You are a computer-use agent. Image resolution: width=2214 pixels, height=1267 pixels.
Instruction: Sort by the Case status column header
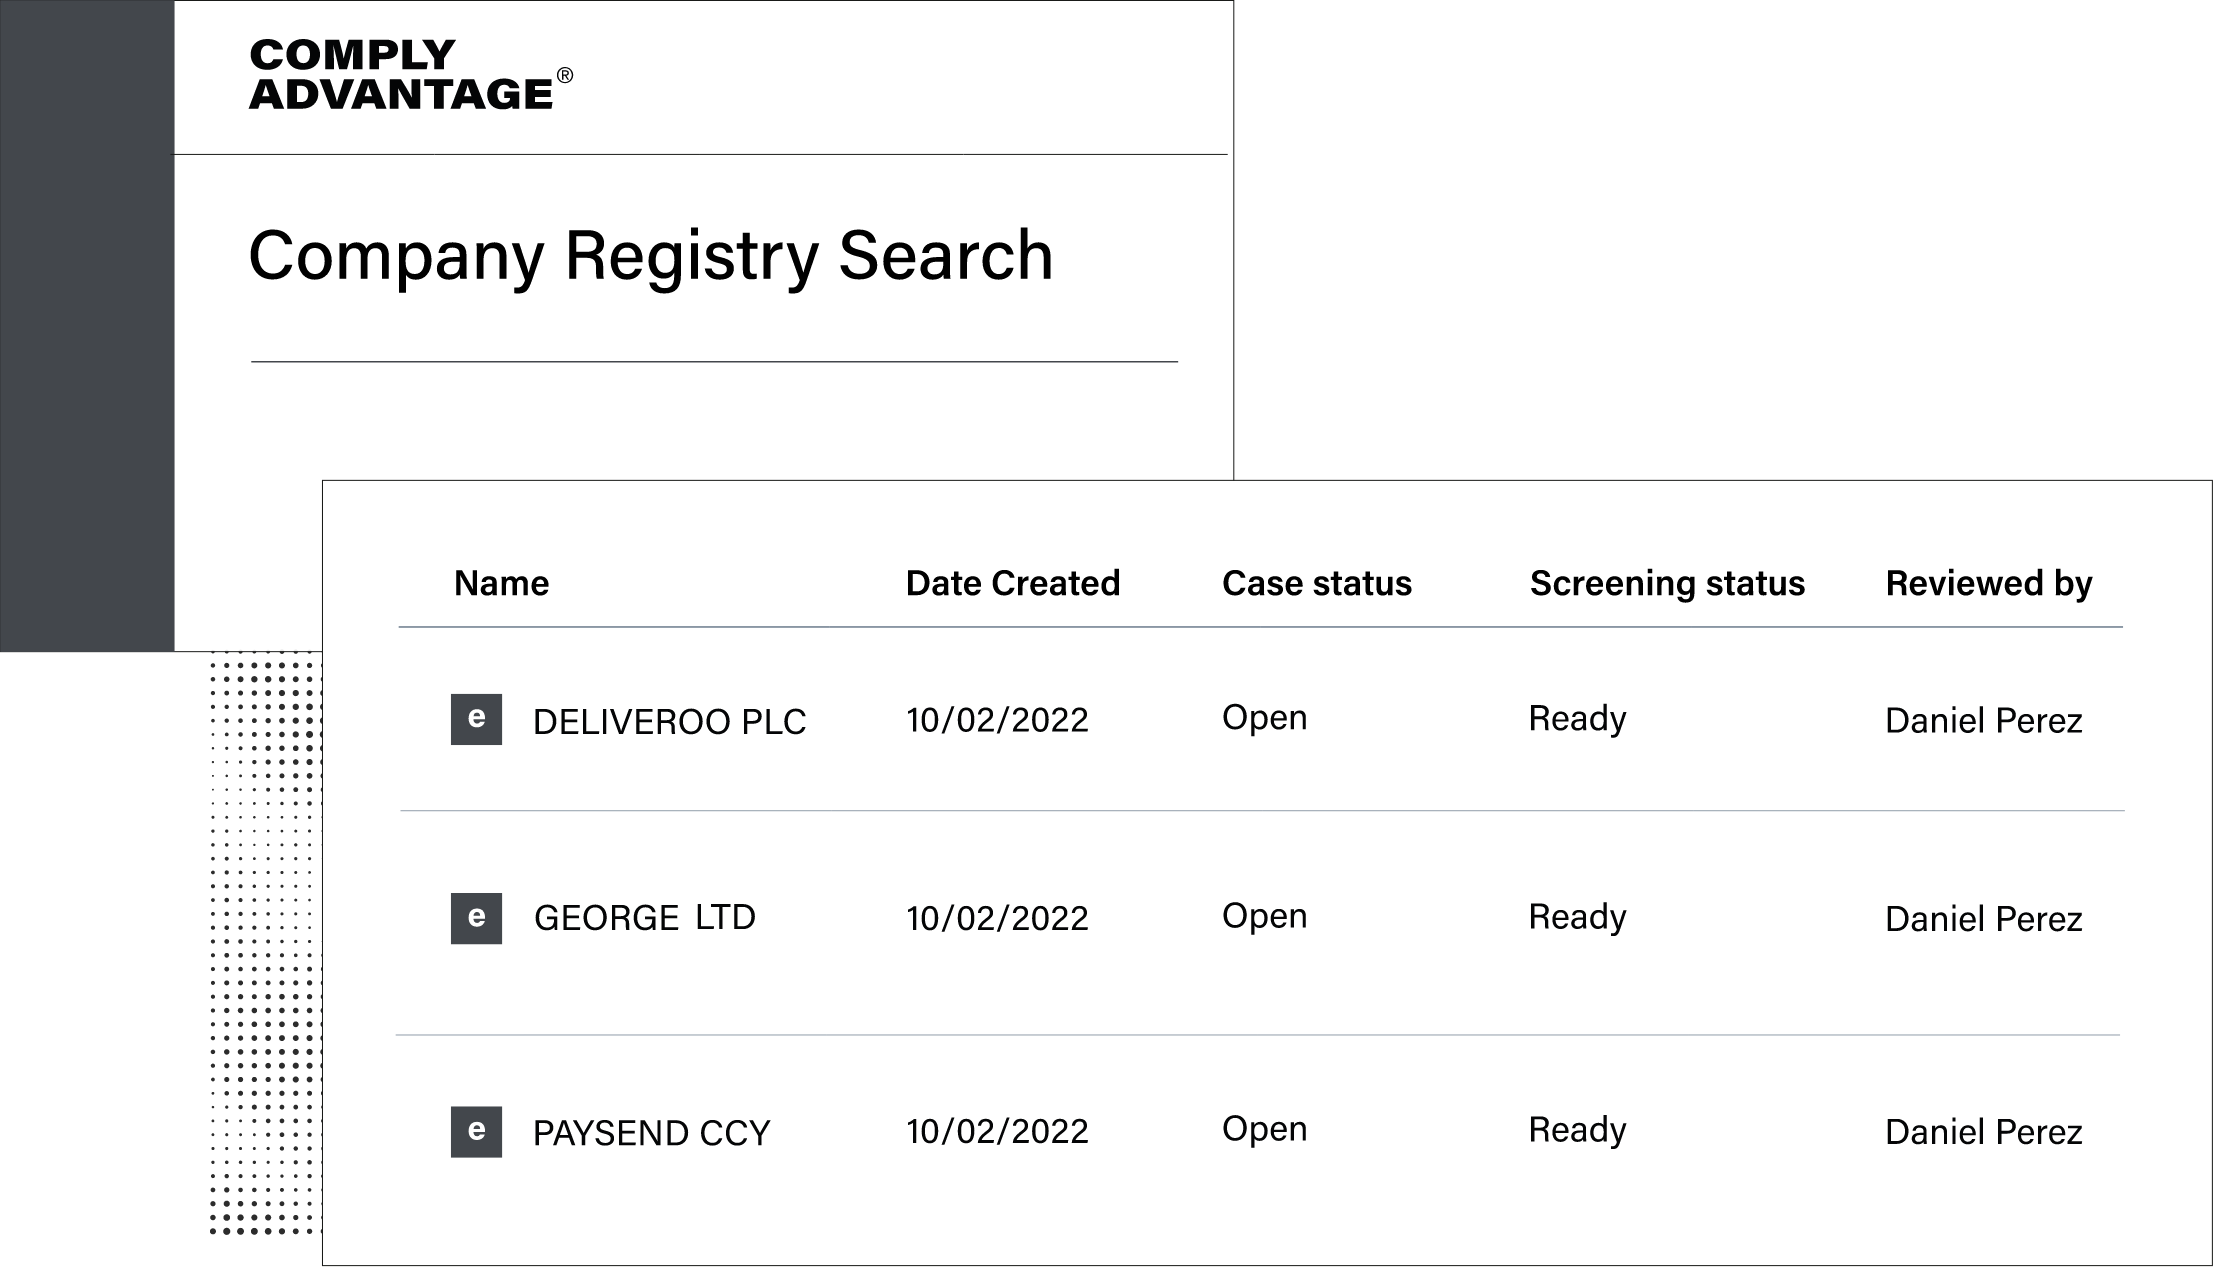(x=1316, y=583)
